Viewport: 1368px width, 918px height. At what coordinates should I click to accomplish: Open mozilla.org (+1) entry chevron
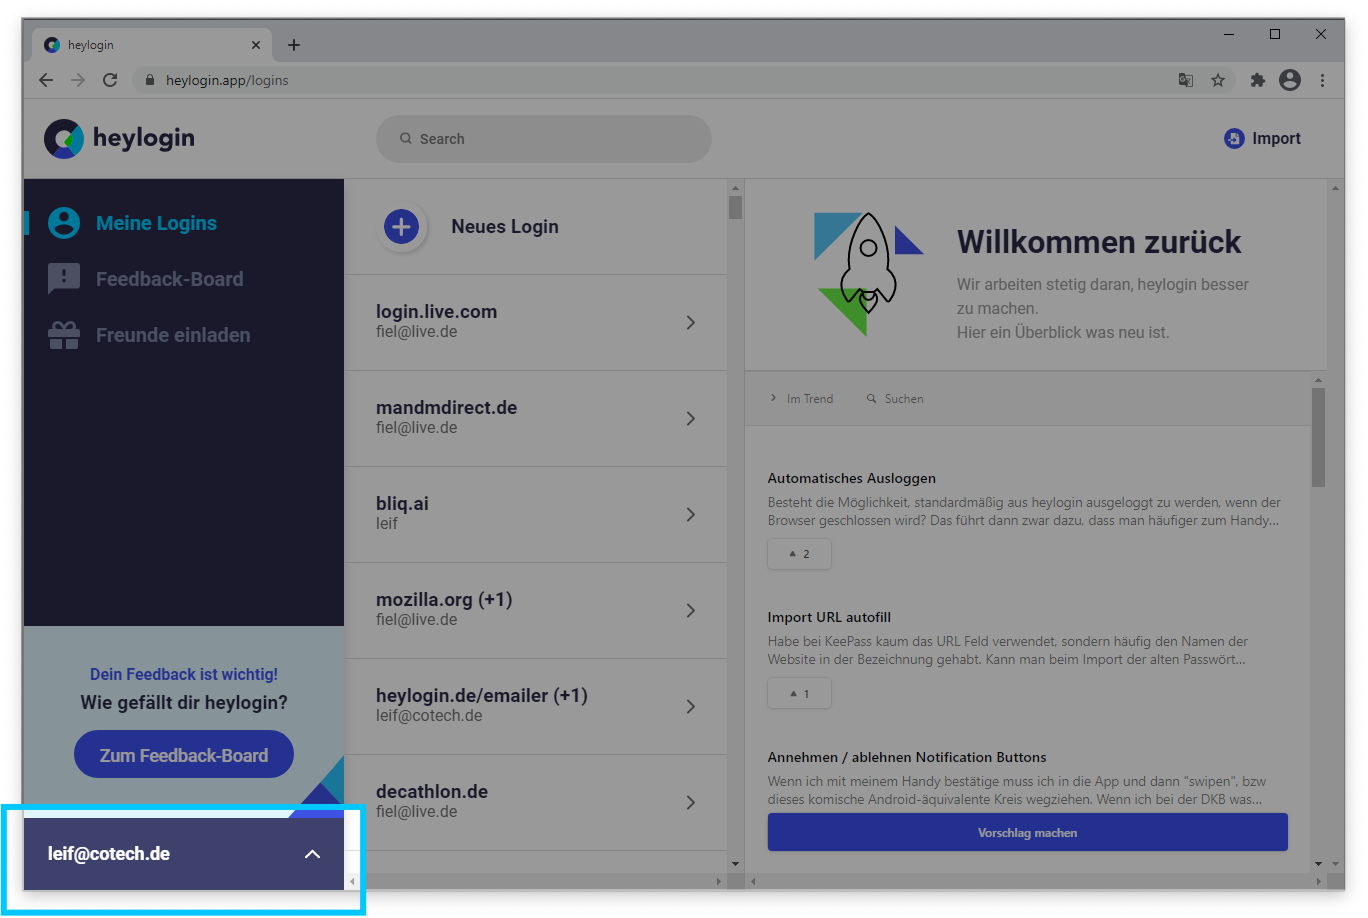click(x=691, y=610)
